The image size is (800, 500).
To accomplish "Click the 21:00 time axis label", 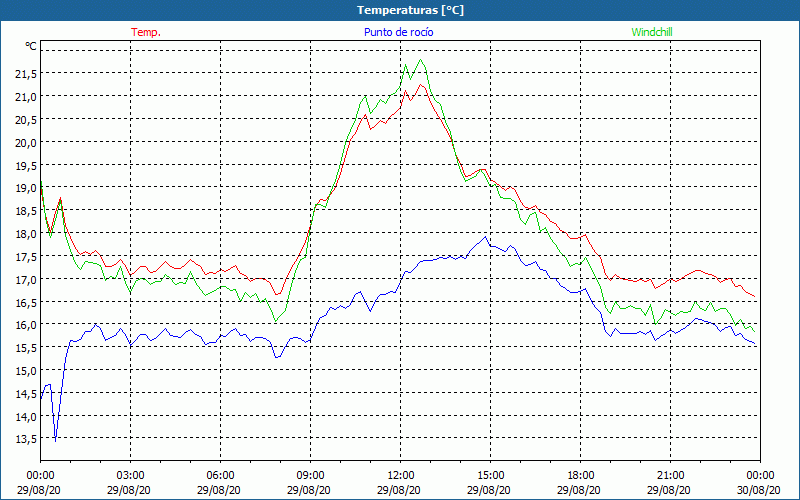I will [x=670, y=476].
